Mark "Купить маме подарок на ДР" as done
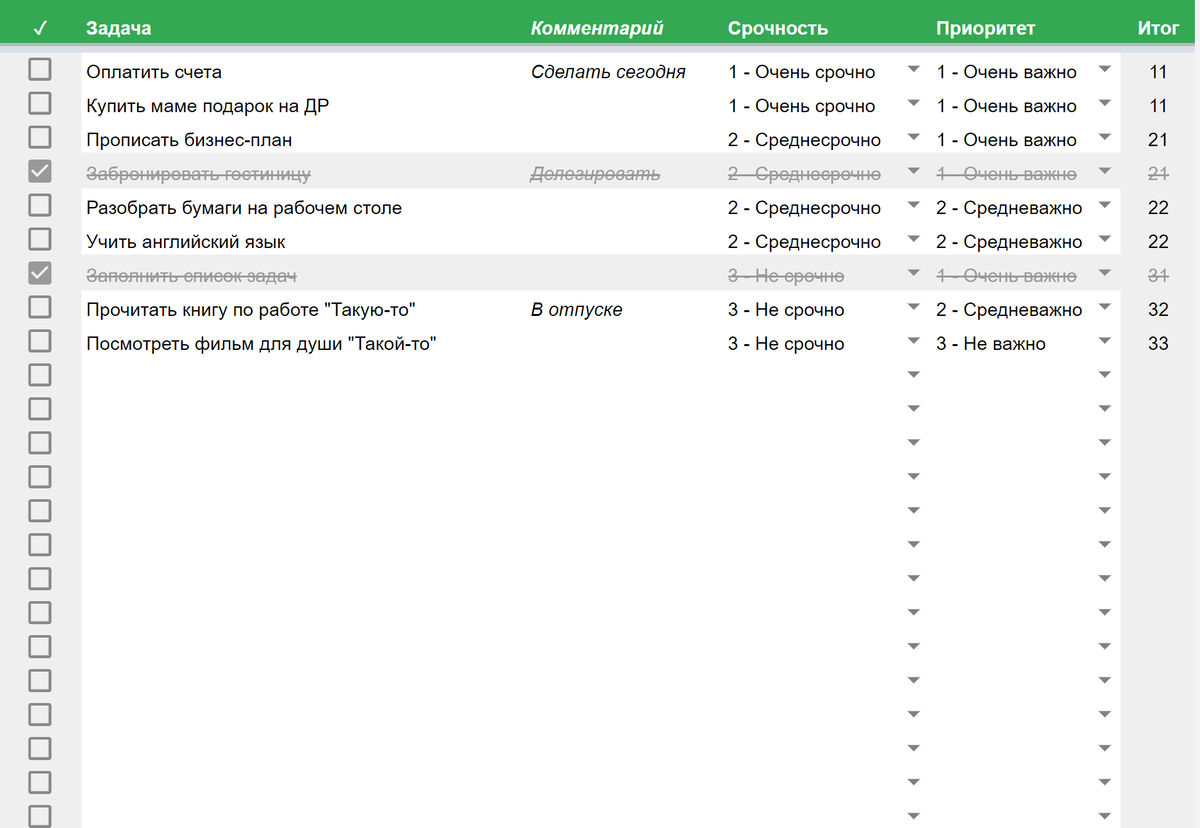Image resolution: width=1200 pixels, height=828 pixels. point(39,104)
